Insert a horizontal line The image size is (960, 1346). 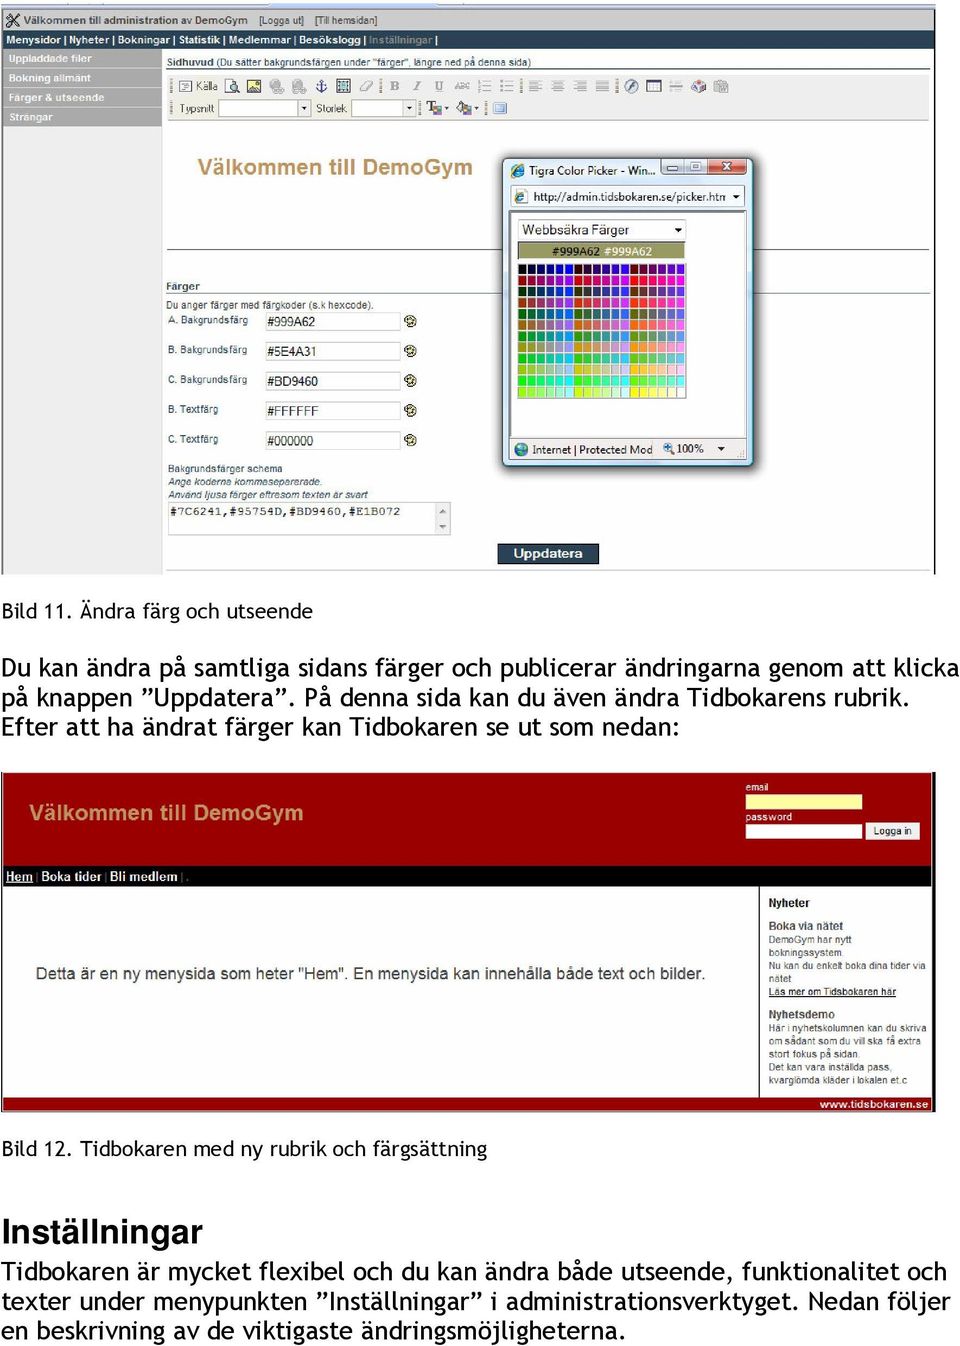(x=676, y=87)
